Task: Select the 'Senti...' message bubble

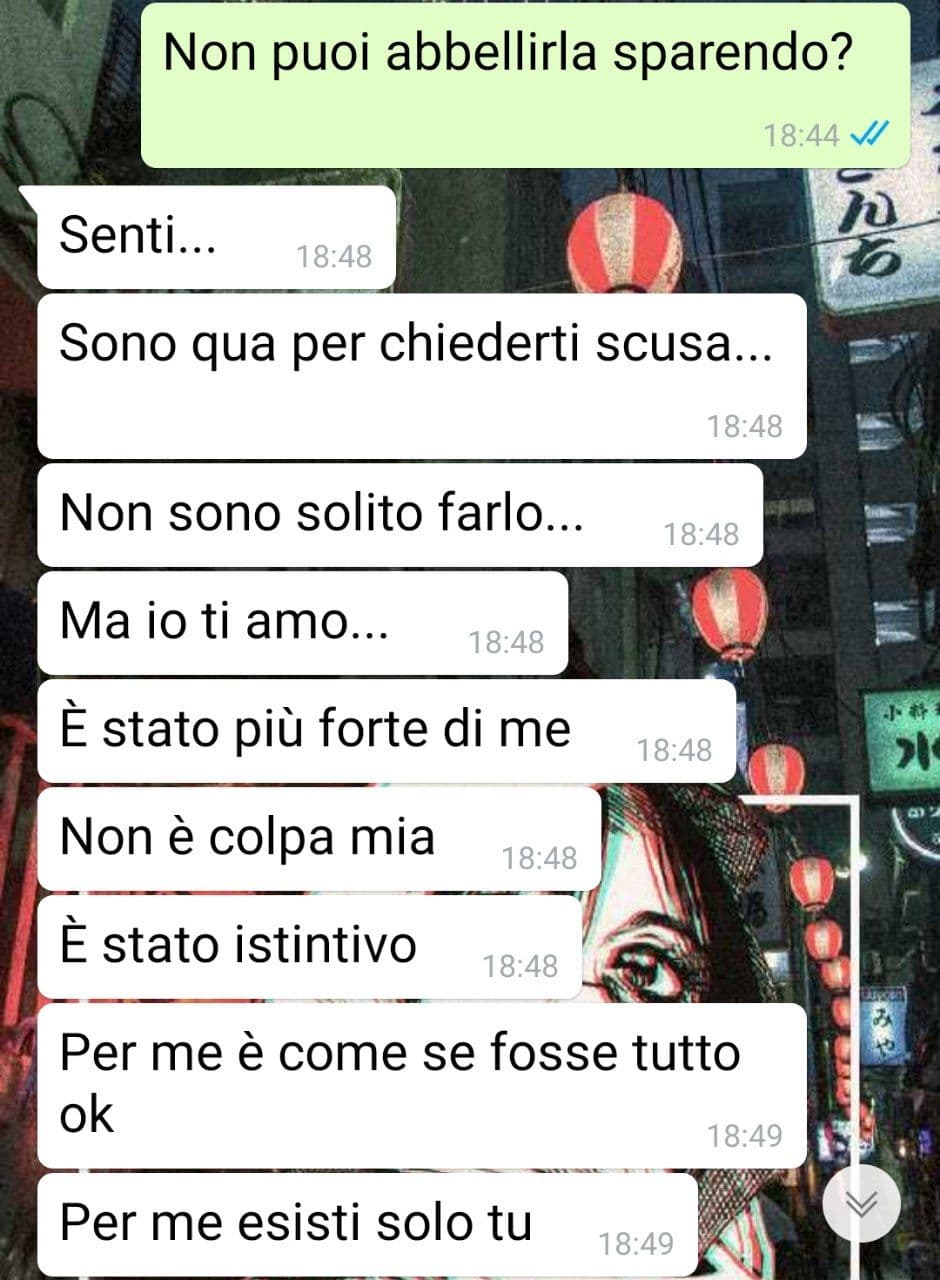Action: (217, 238)
